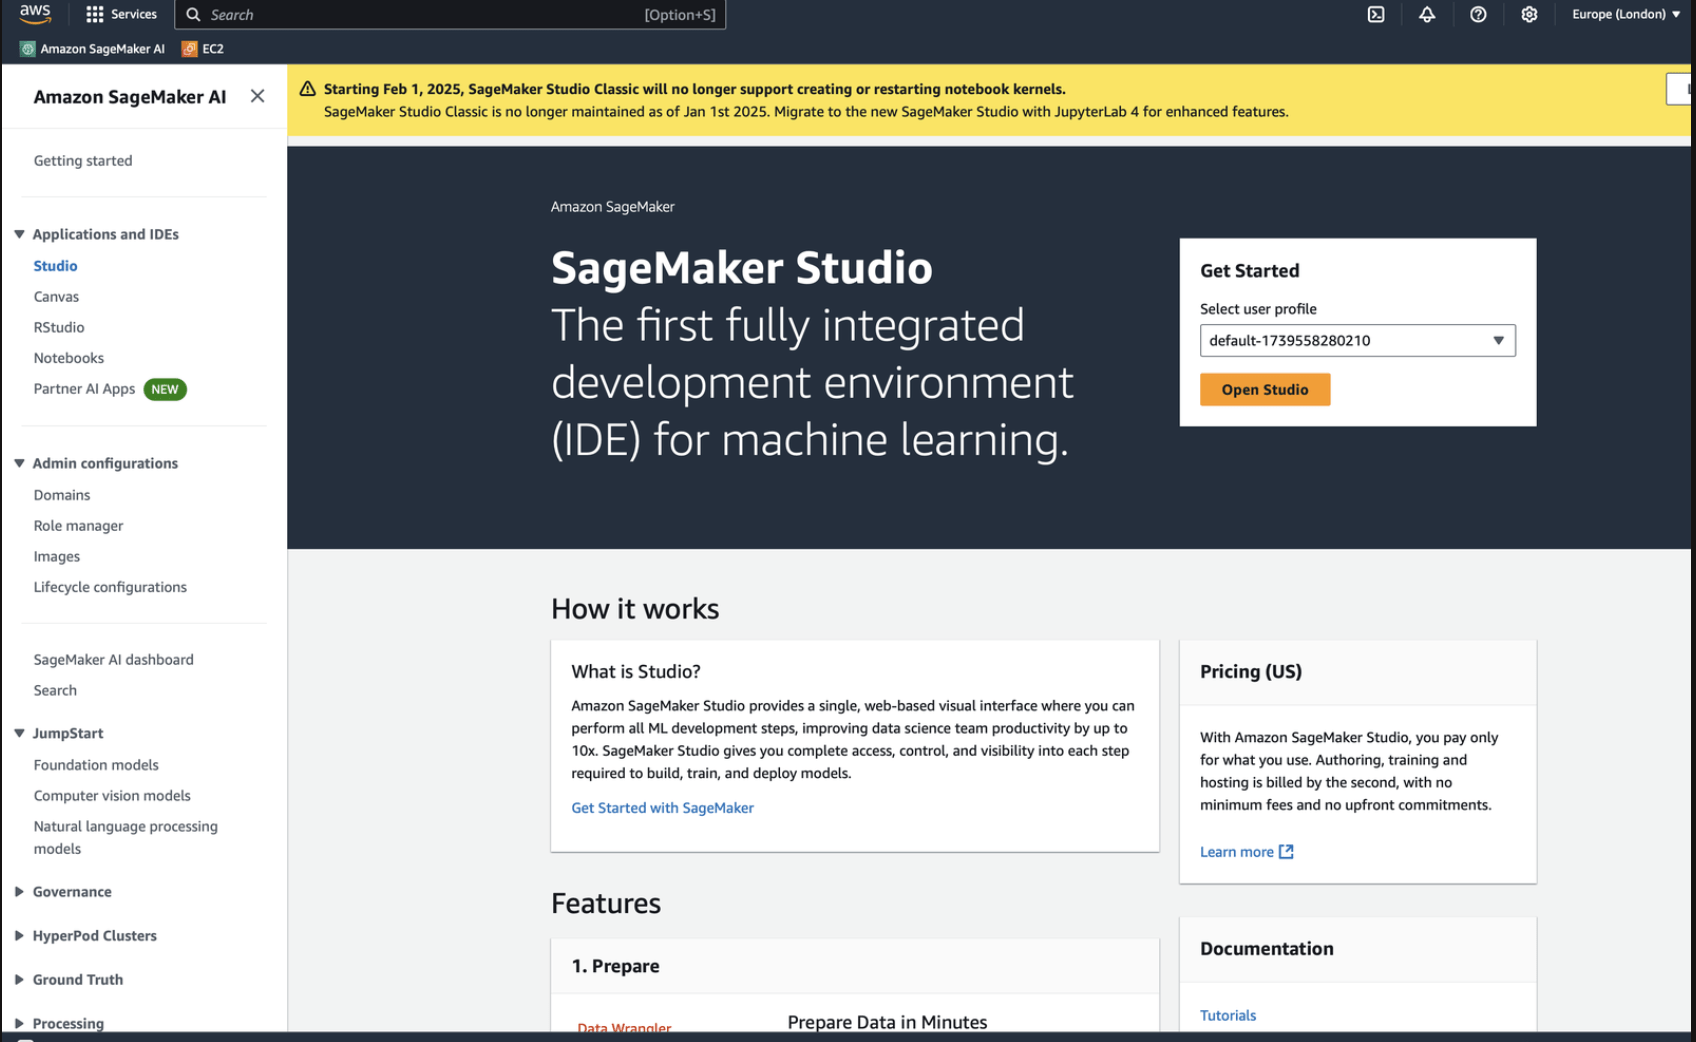Expand the Governance section
Screen dimensions: 1696x1042
click(x=19, y=892)
